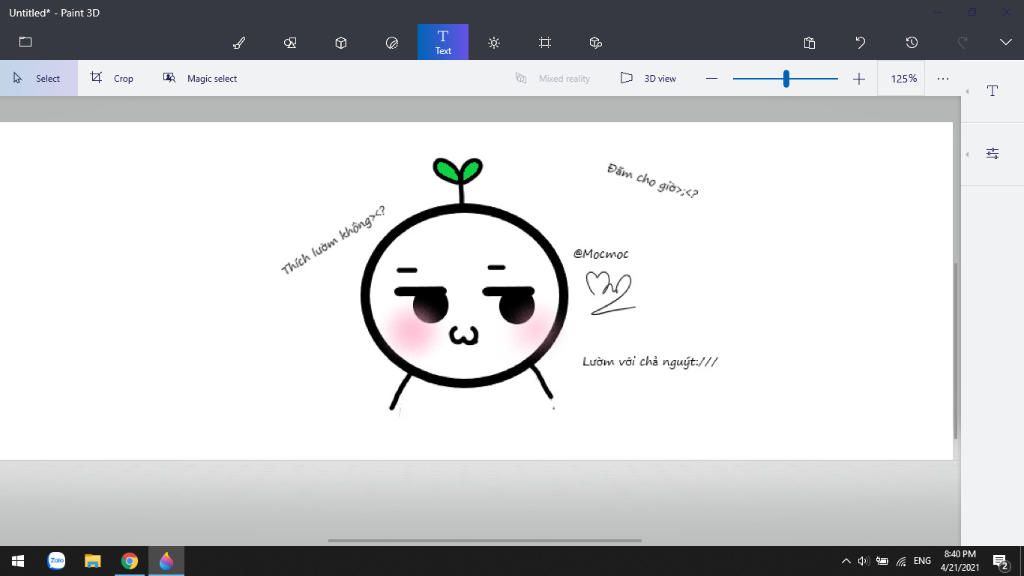Screen dimensions: 1024x576
Task: Select the Text tab
Action: pyautogui.click(x=443, y=42)
